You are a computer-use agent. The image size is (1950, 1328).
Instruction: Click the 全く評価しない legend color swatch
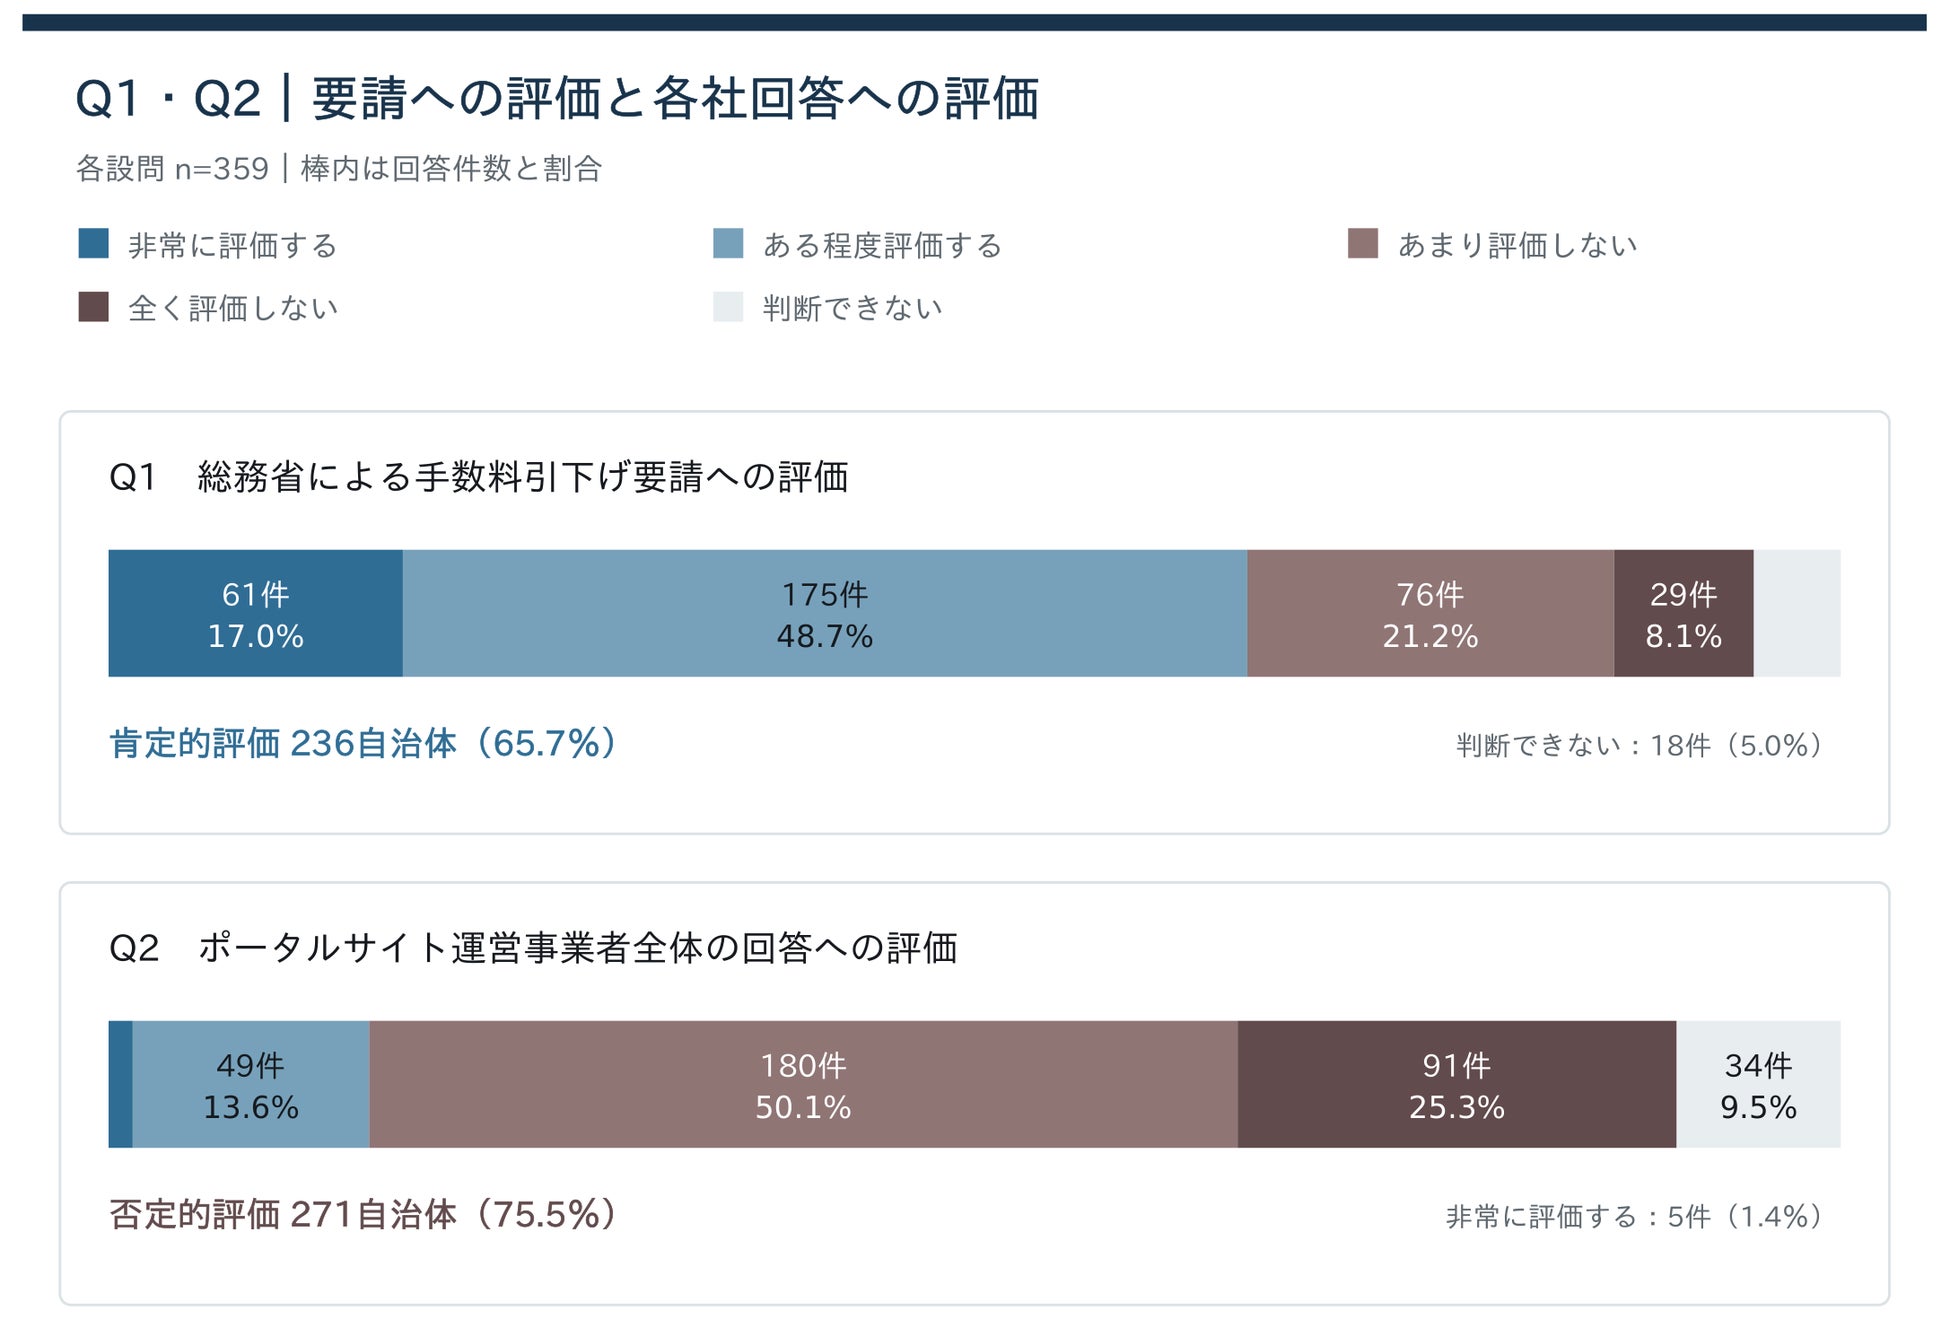point(93,307)
